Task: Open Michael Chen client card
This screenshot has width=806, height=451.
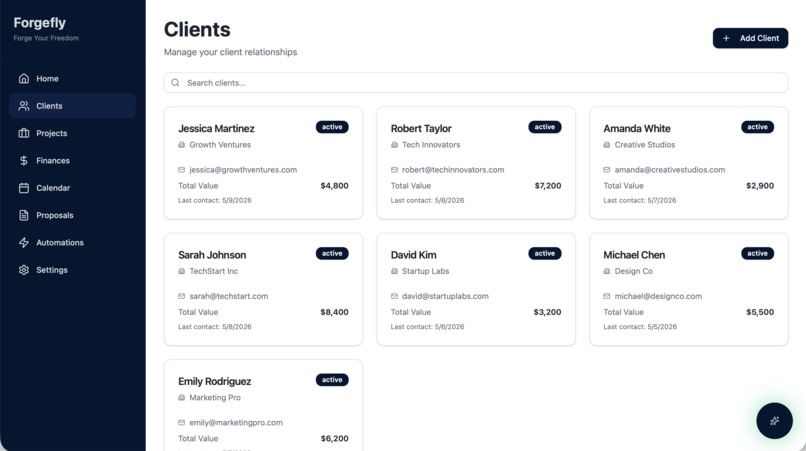Action: coord(688,290)
